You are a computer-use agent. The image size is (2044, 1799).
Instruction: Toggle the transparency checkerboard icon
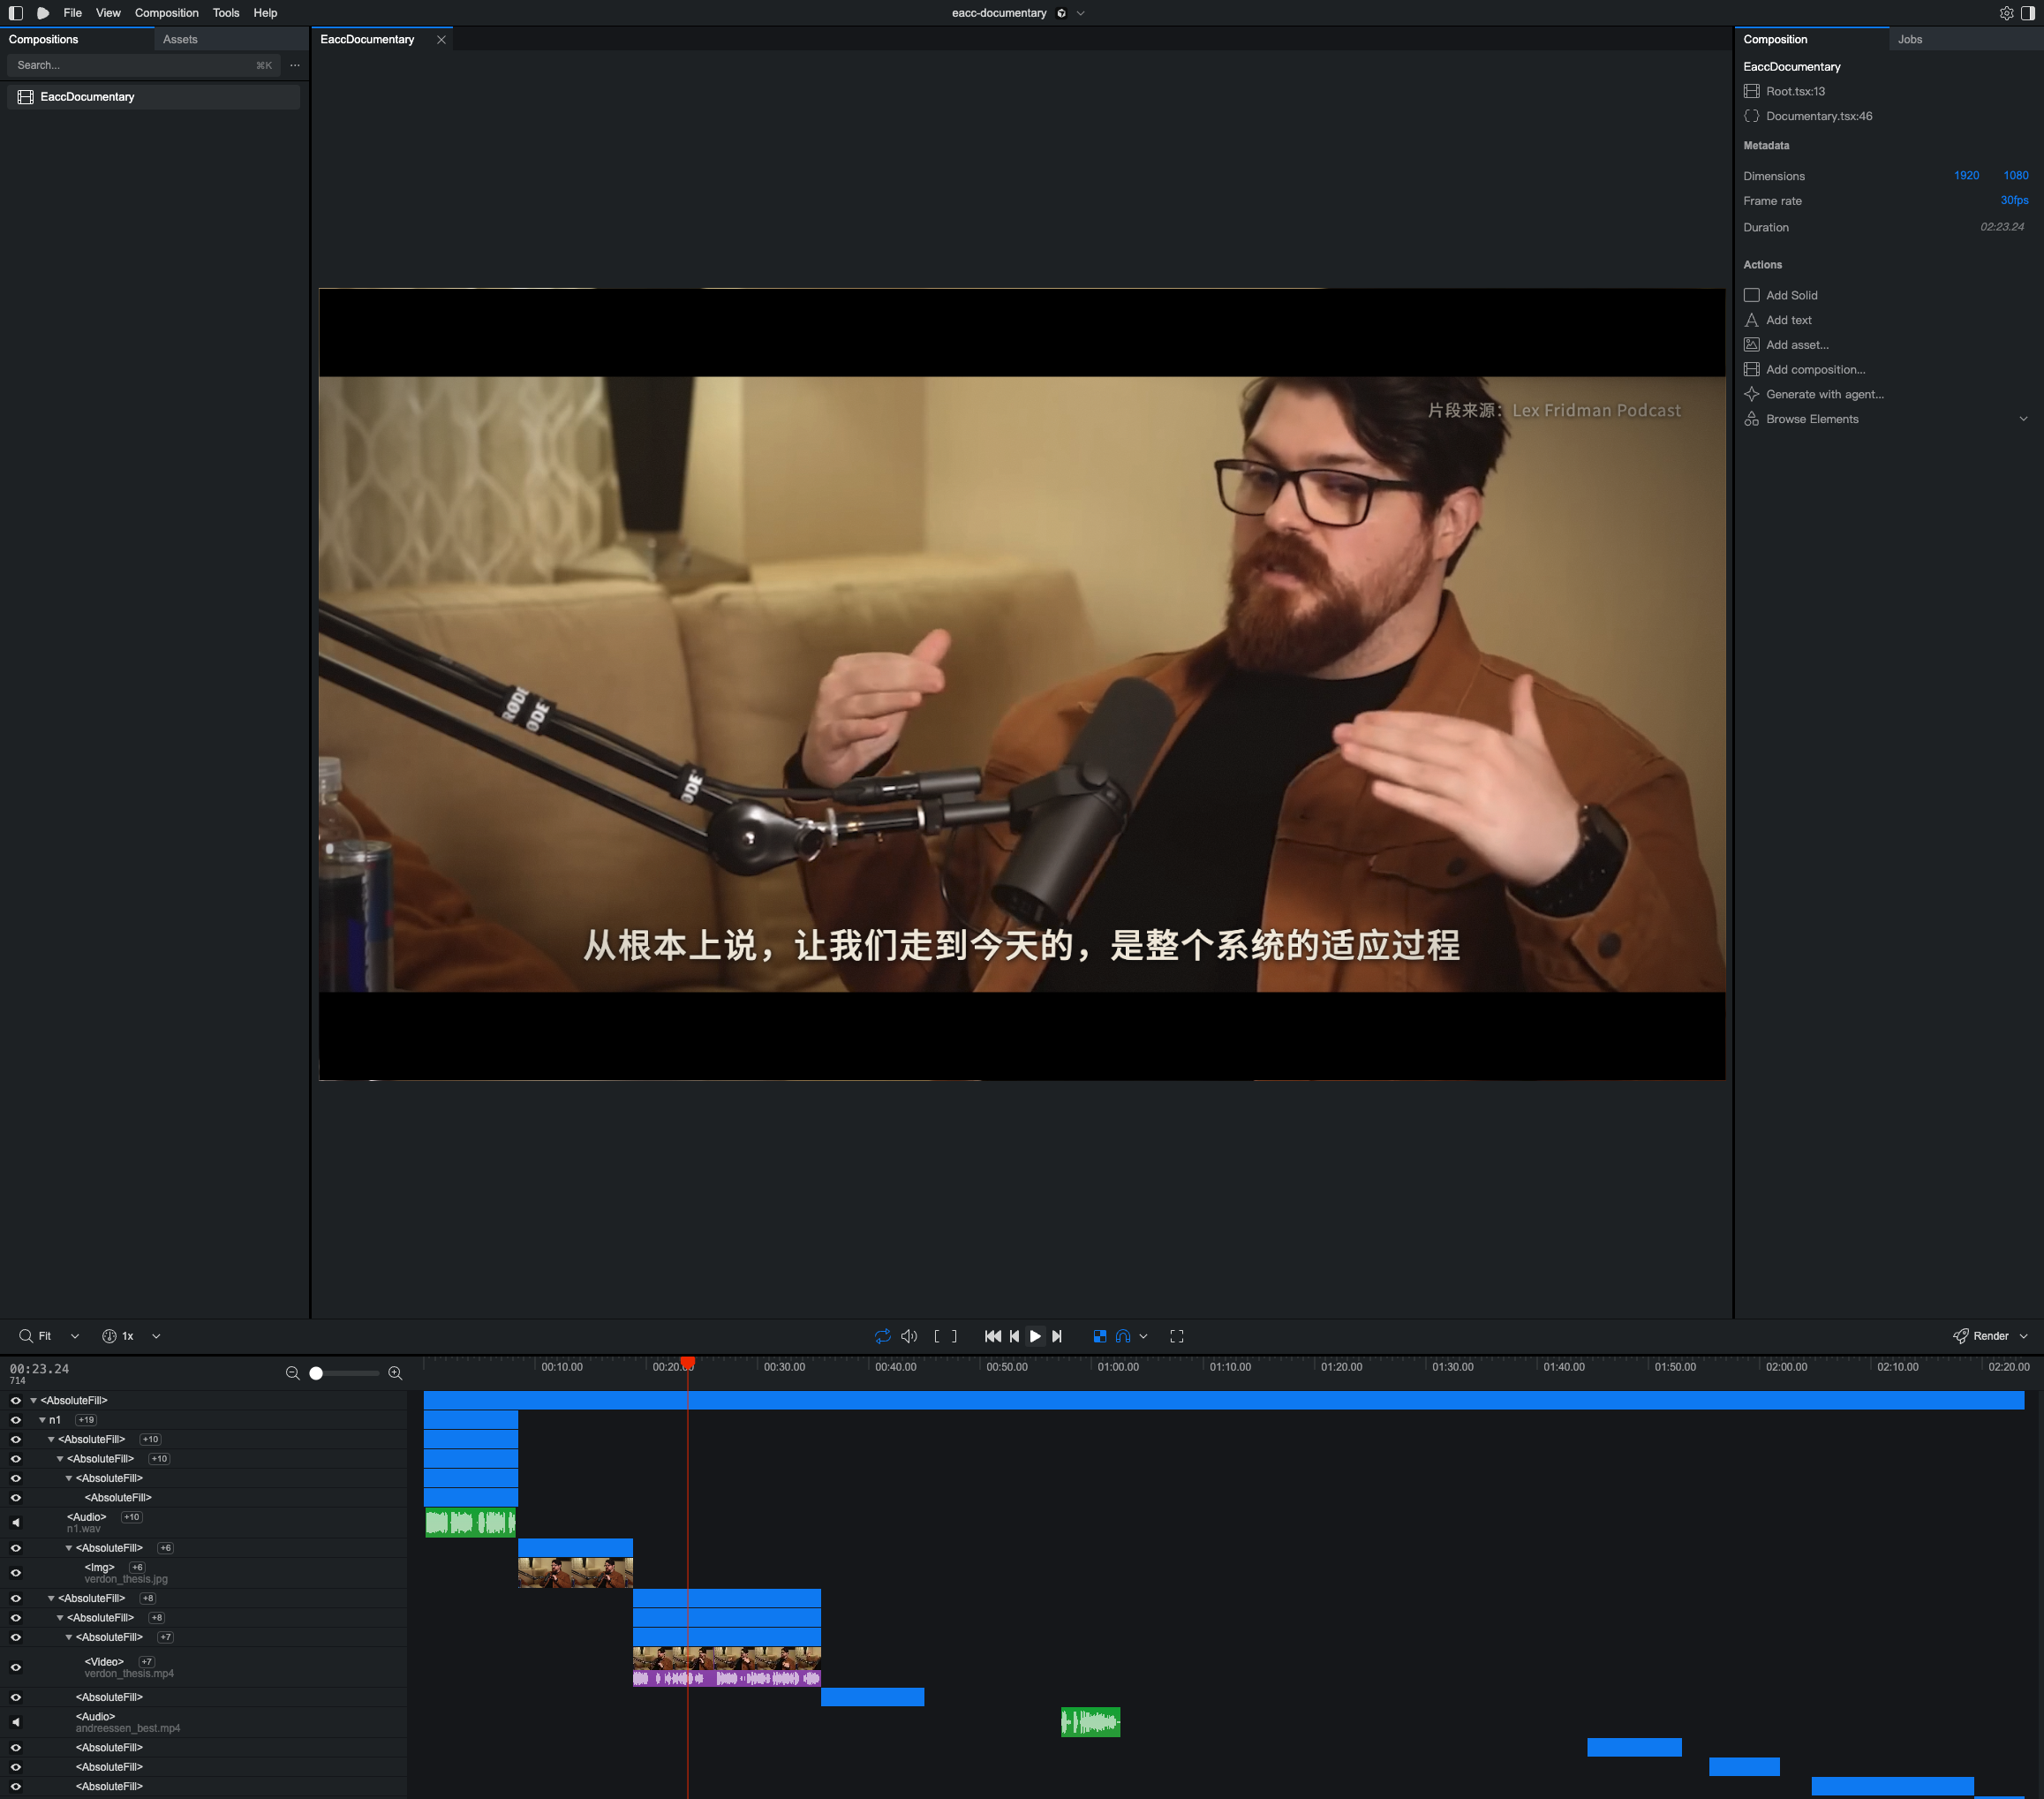[x=1100, y=1336]
